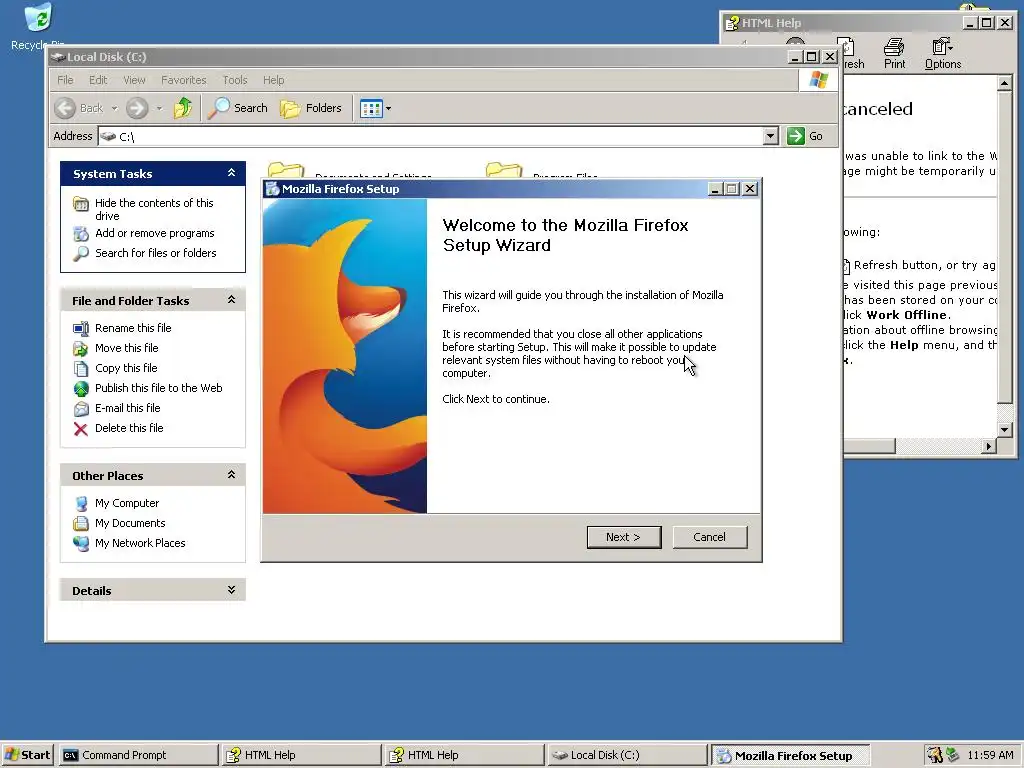The height and width of the screenshot is (768, 1024).
Task: Click the Views icon in Explorer toolbar
Action: pyautogui.click(x=371, y=108)
